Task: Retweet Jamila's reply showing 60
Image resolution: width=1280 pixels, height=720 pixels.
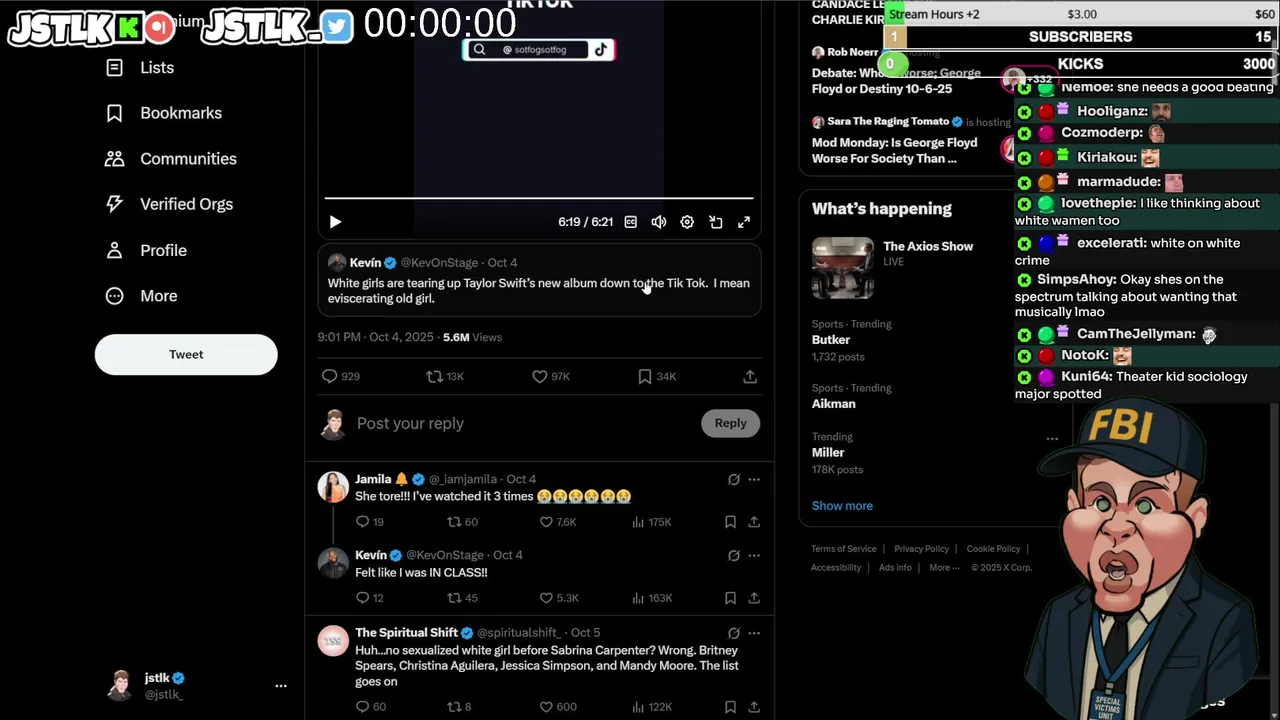Action: (462, 522)
